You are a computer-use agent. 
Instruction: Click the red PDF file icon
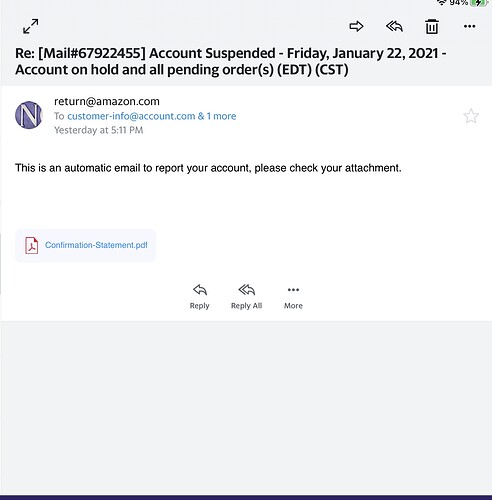click(32, 245)
